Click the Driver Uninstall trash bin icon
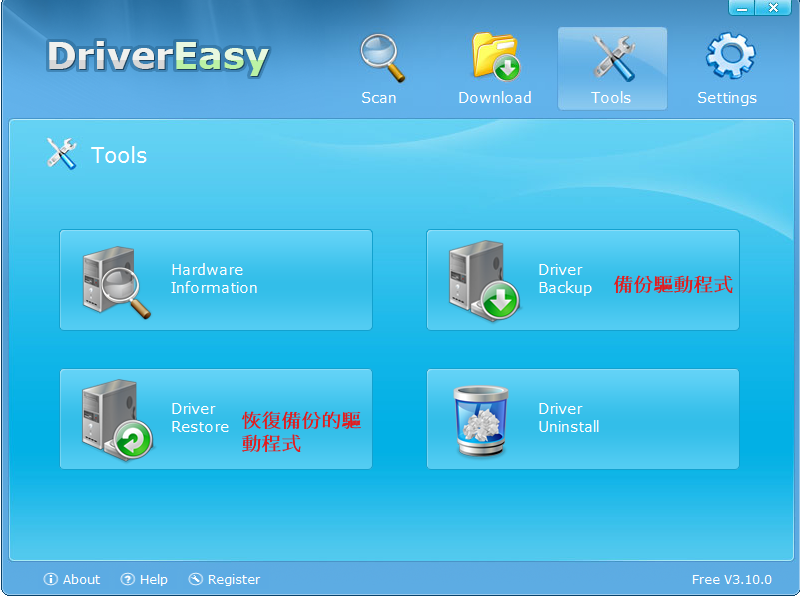This screenshot has height=597, width=800. [481, 421]
